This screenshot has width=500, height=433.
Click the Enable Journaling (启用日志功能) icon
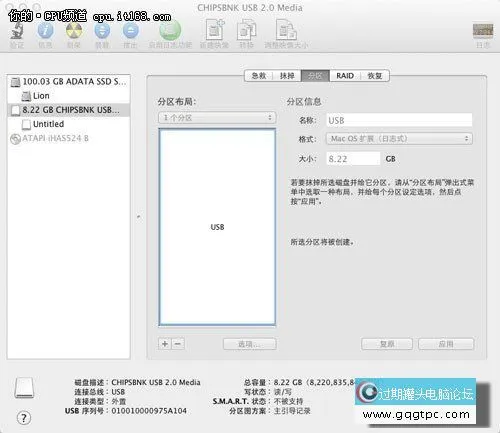pos(170,30)
